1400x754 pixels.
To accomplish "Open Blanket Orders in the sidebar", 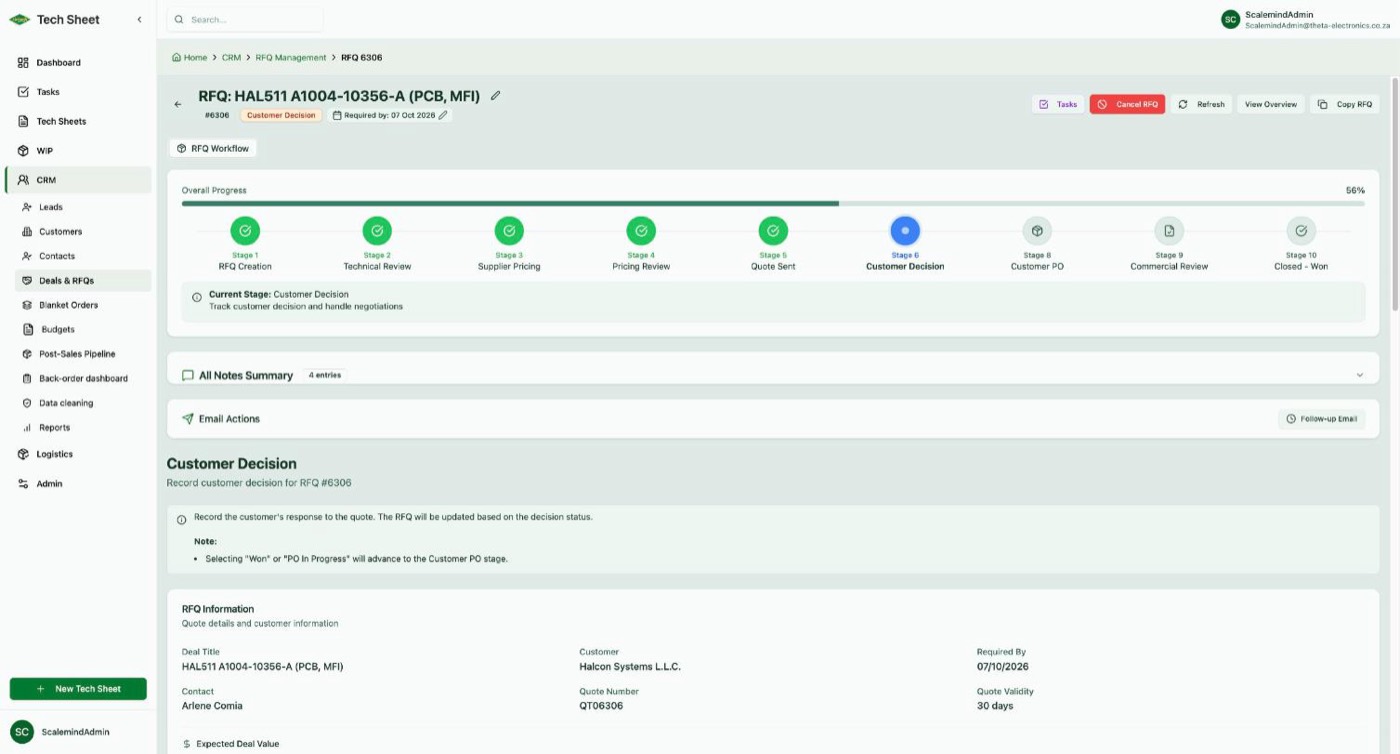I will coord(82,305).
